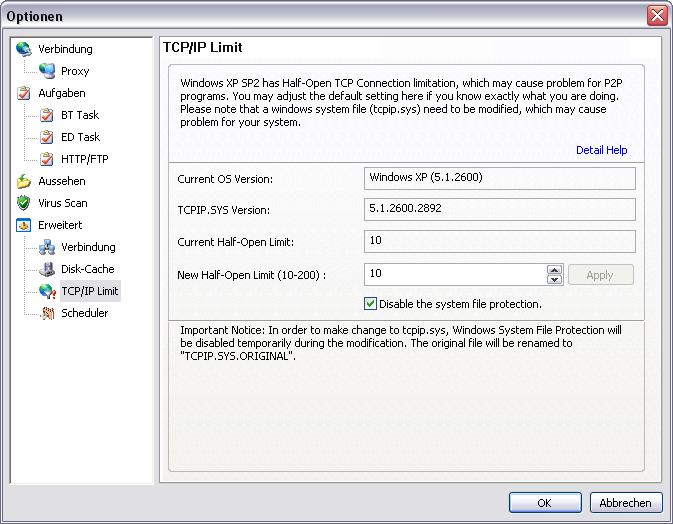673x524 pixels.
Task: Click the New Half-Open Limit input field
Action: 455,275
